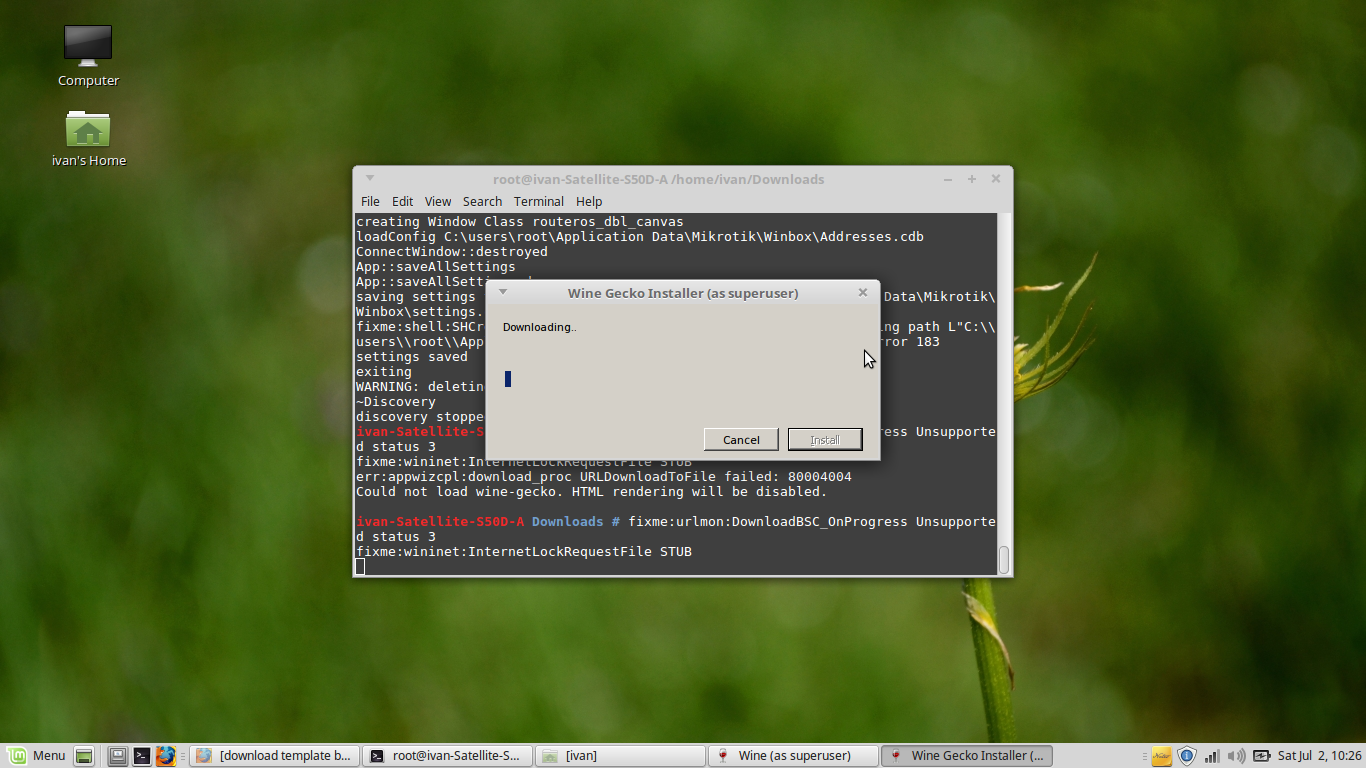Image resolution: width=1366 pixels, height=768 pixels.
Task: Click the Install button in Gecko Installer
Action: (825, 440)
